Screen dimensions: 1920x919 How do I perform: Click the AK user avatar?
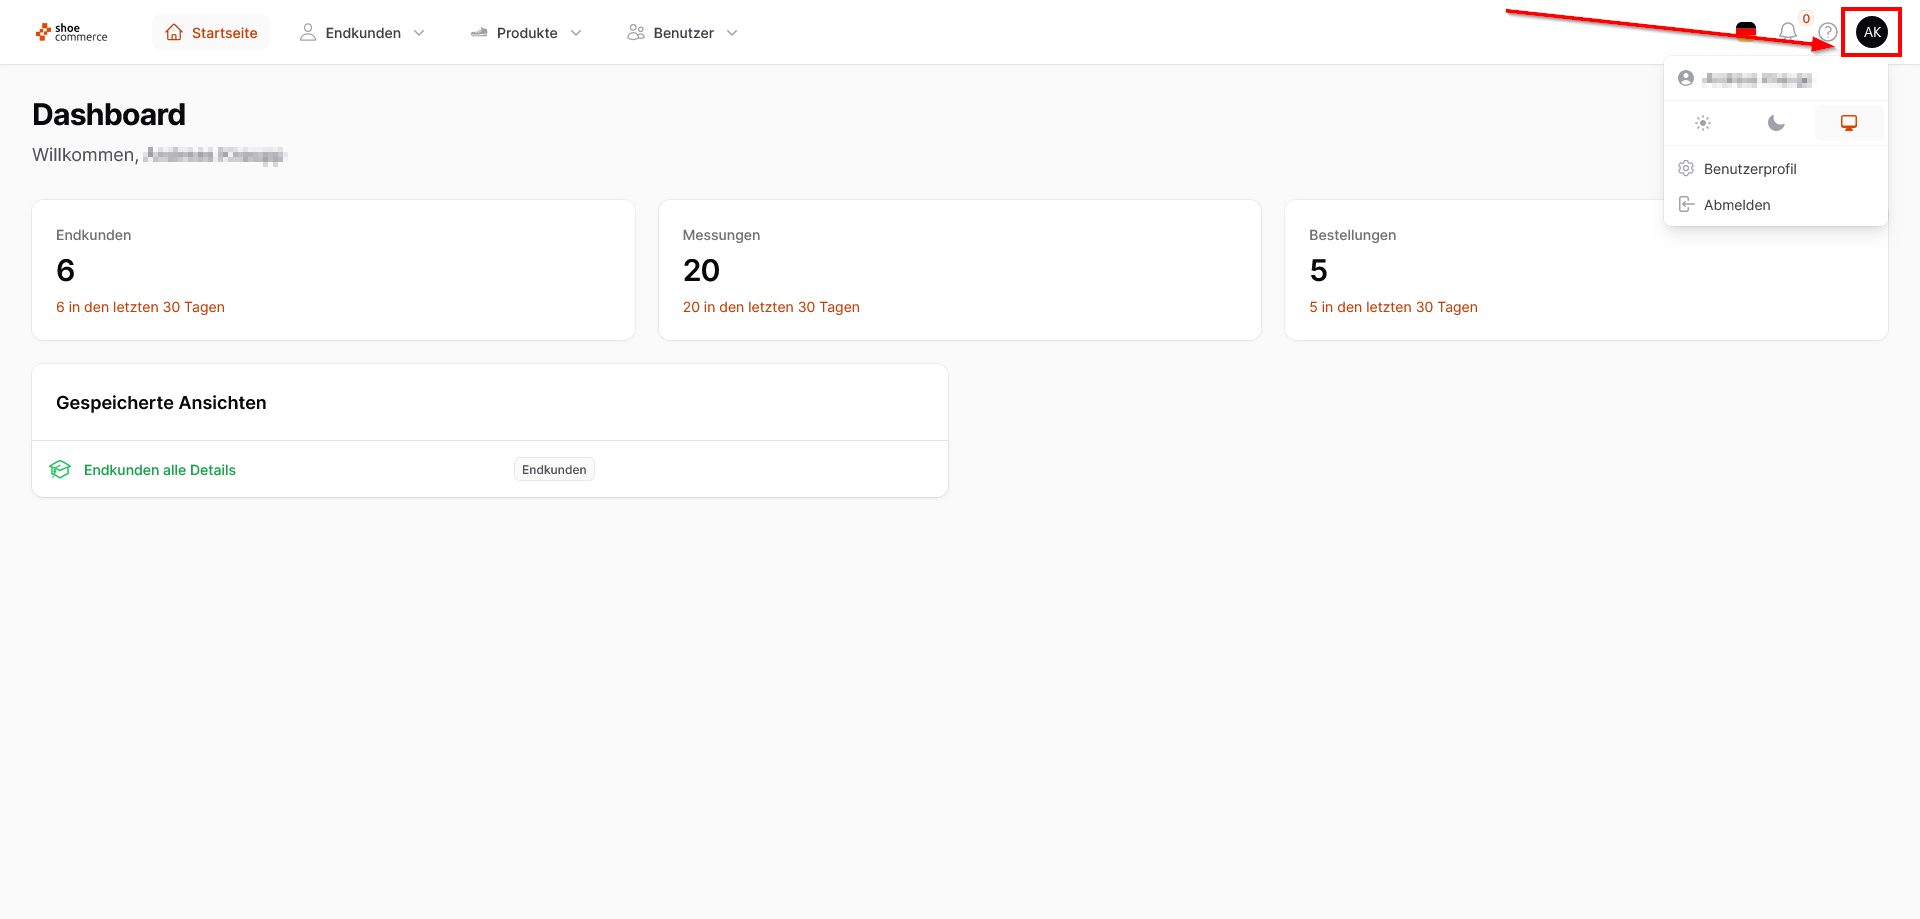coord(1872,32)
